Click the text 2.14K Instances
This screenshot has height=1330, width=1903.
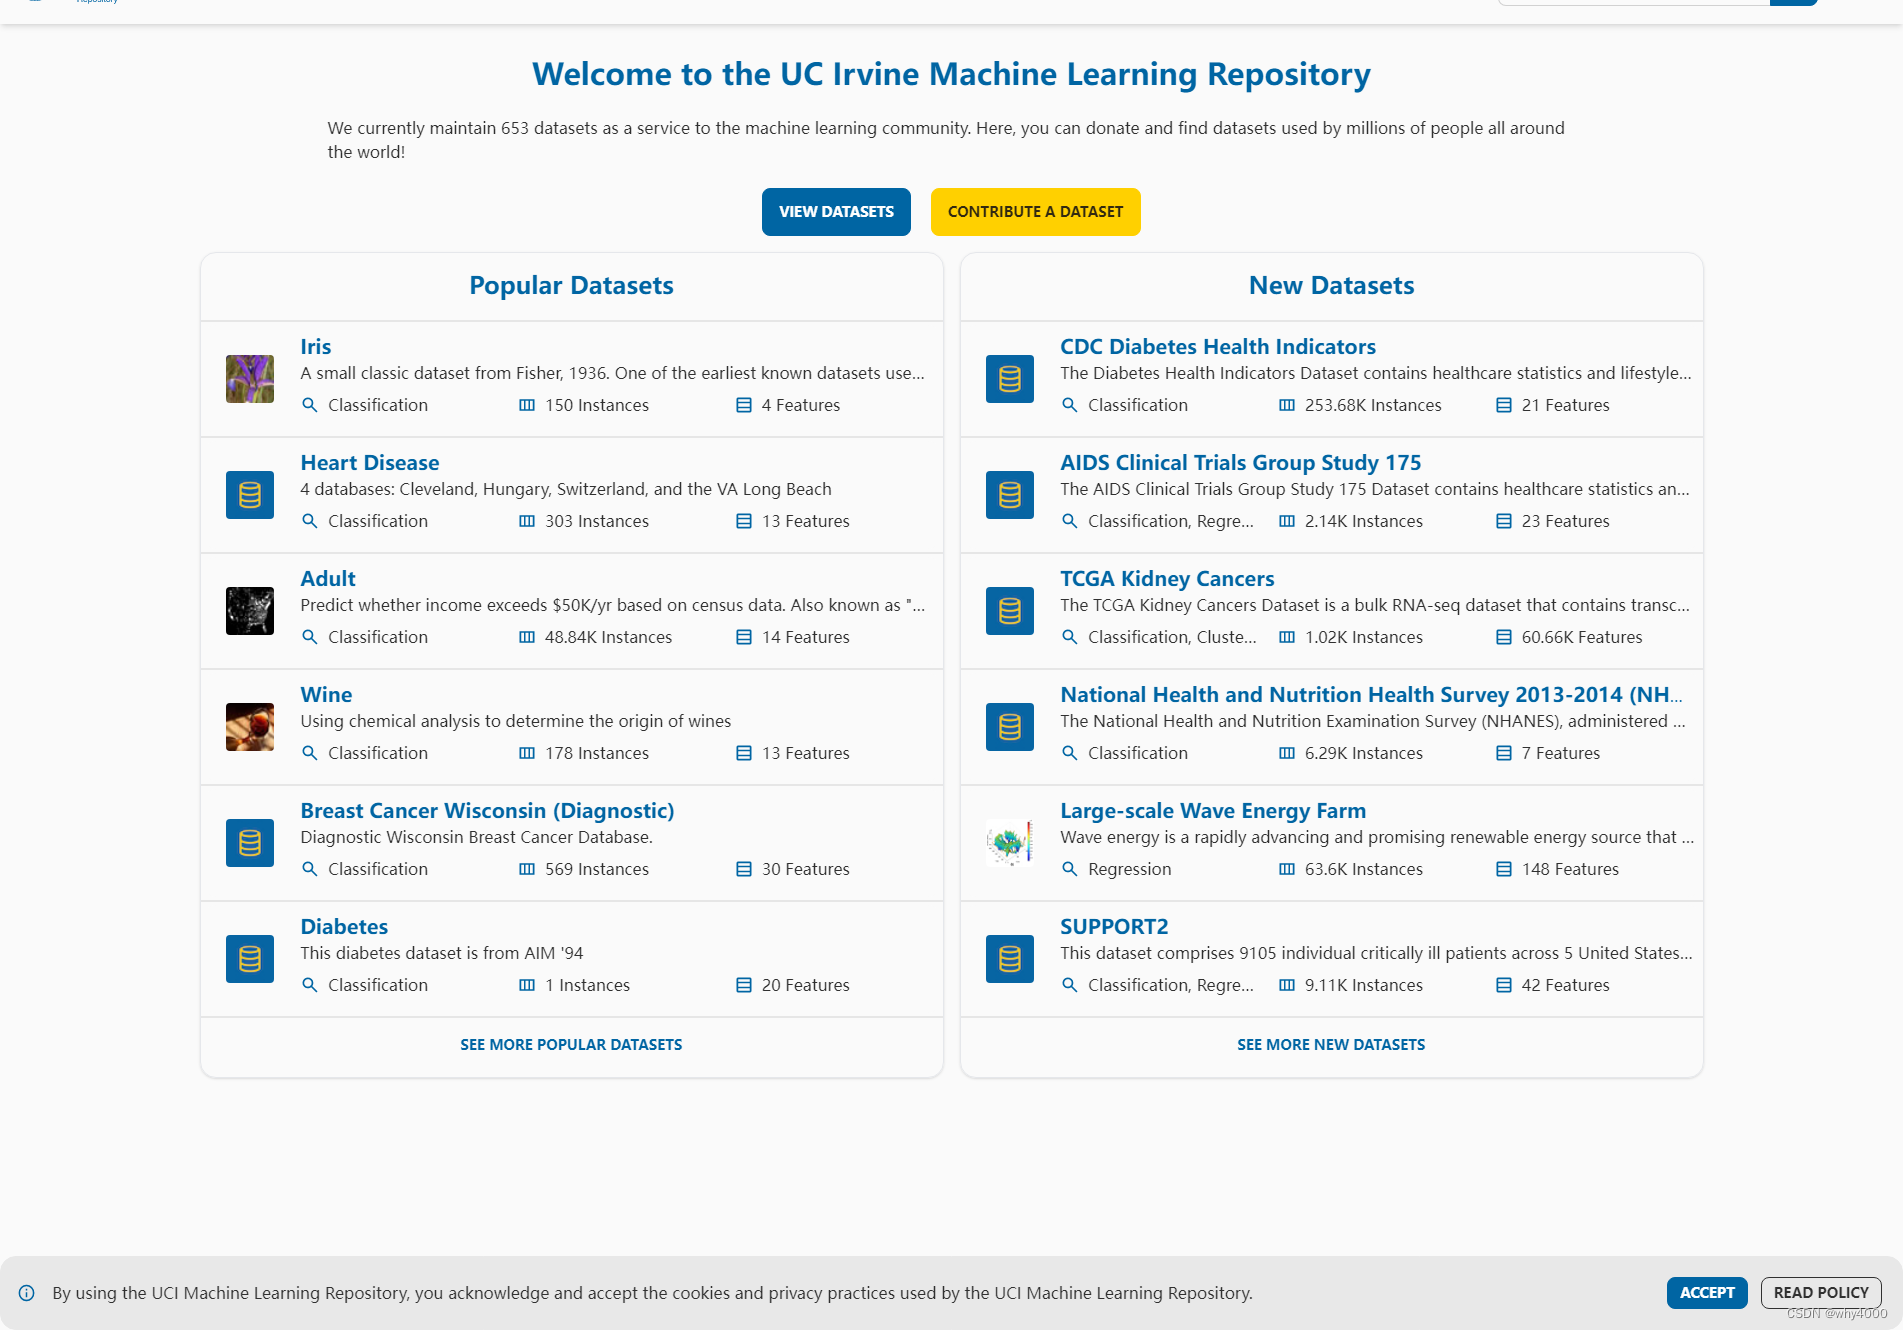(1364, 521)
